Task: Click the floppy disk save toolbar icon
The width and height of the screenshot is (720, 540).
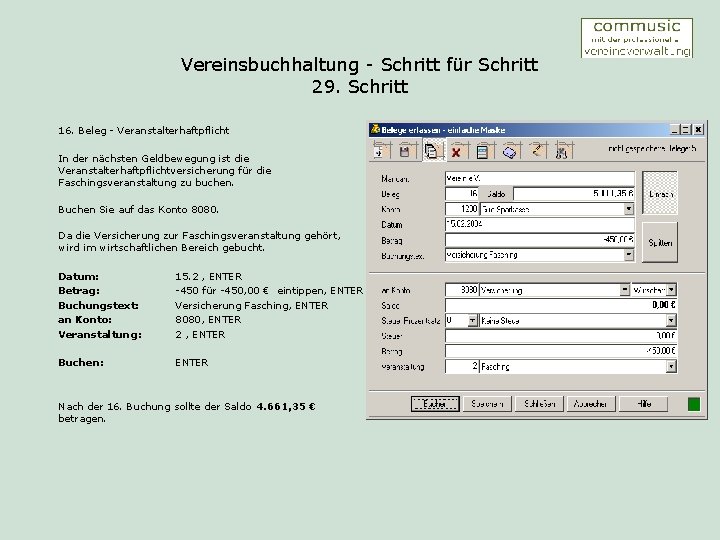Action: click(405, 151)
